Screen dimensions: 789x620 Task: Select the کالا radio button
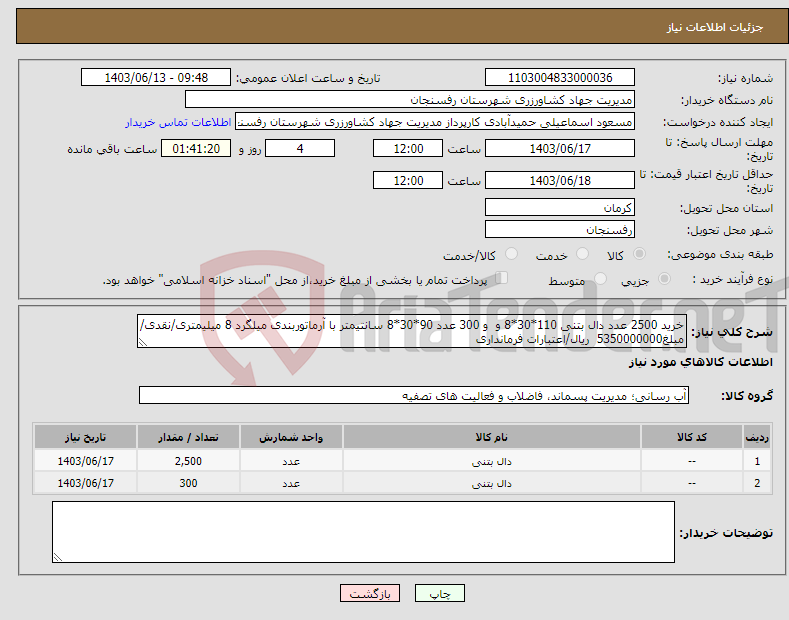click(639, 254)
